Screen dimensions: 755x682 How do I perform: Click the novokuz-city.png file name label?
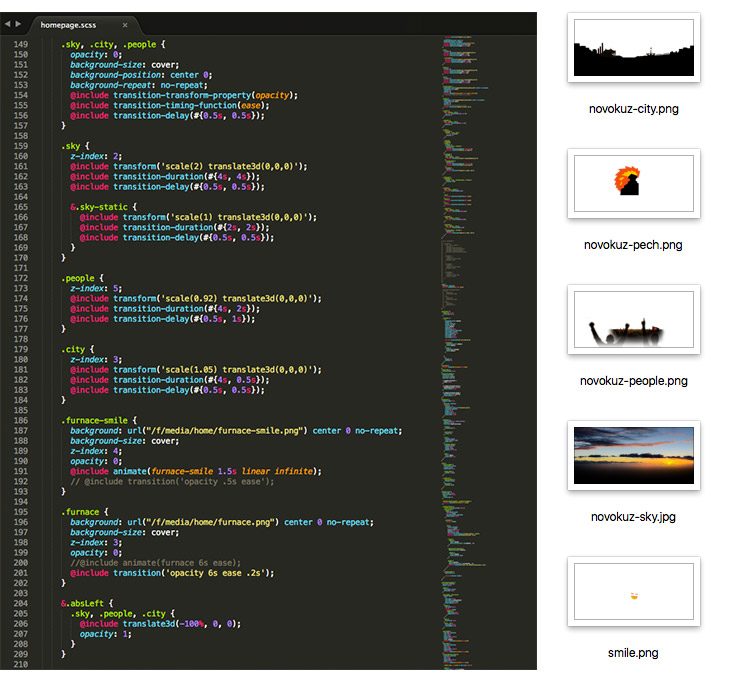point(633,108)
